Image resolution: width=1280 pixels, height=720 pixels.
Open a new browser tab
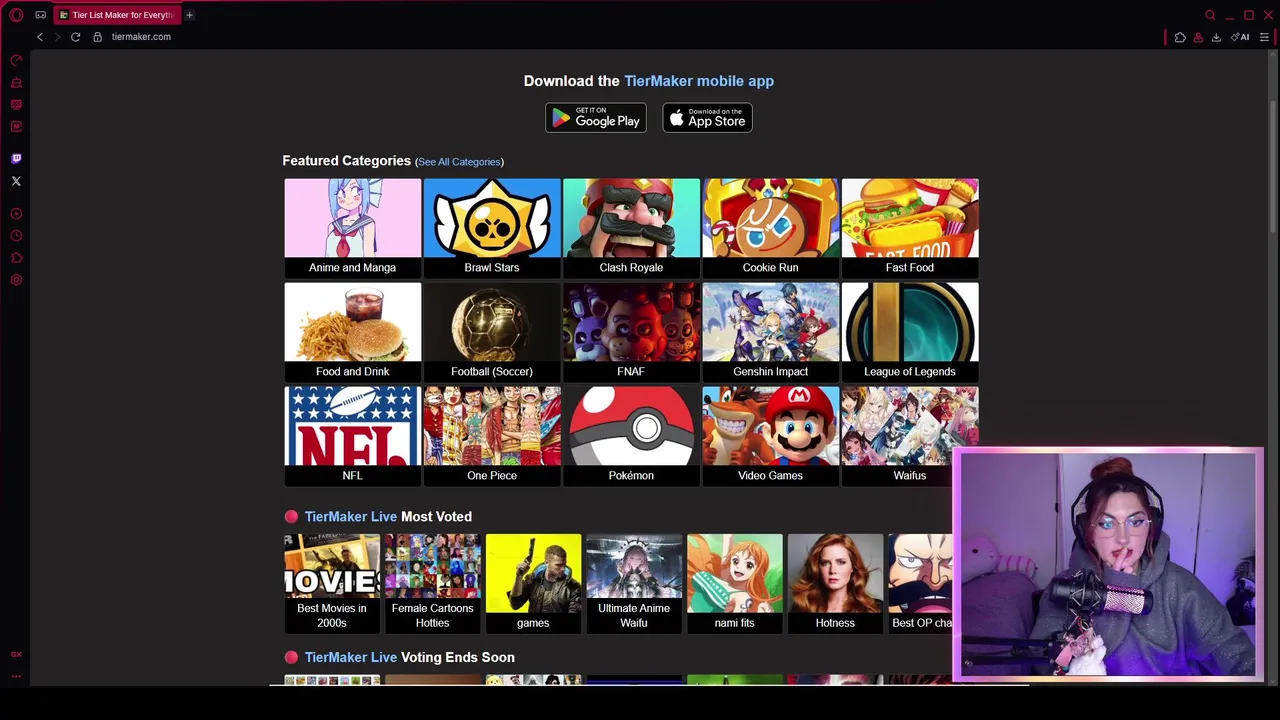click(189, 15)
